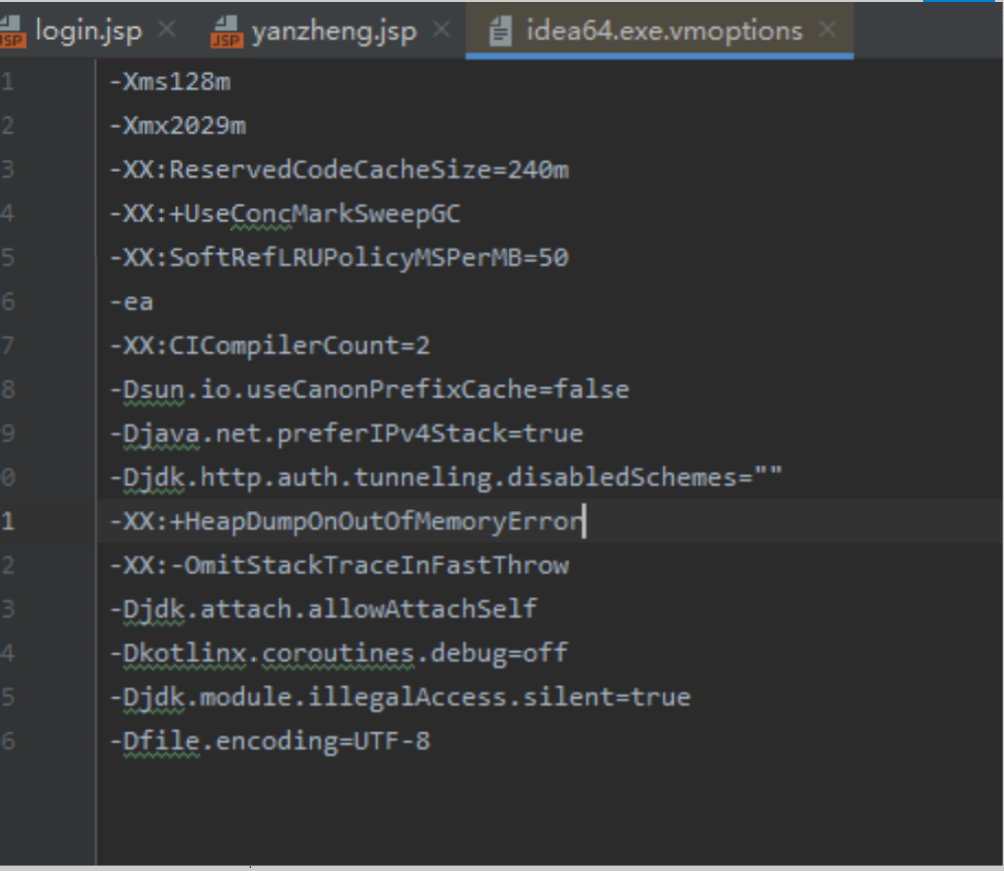This screenshot has width=1004, height=871.
Task: Click the -XX:CICompilerCount=2 line
Action: (x=270, y=346)
